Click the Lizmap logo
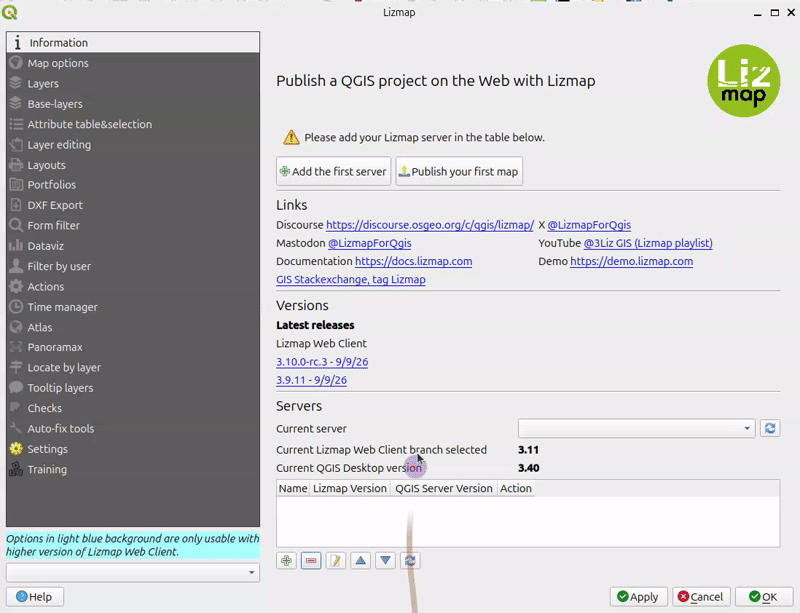This screenshot has width=800, height=613. 743,81
